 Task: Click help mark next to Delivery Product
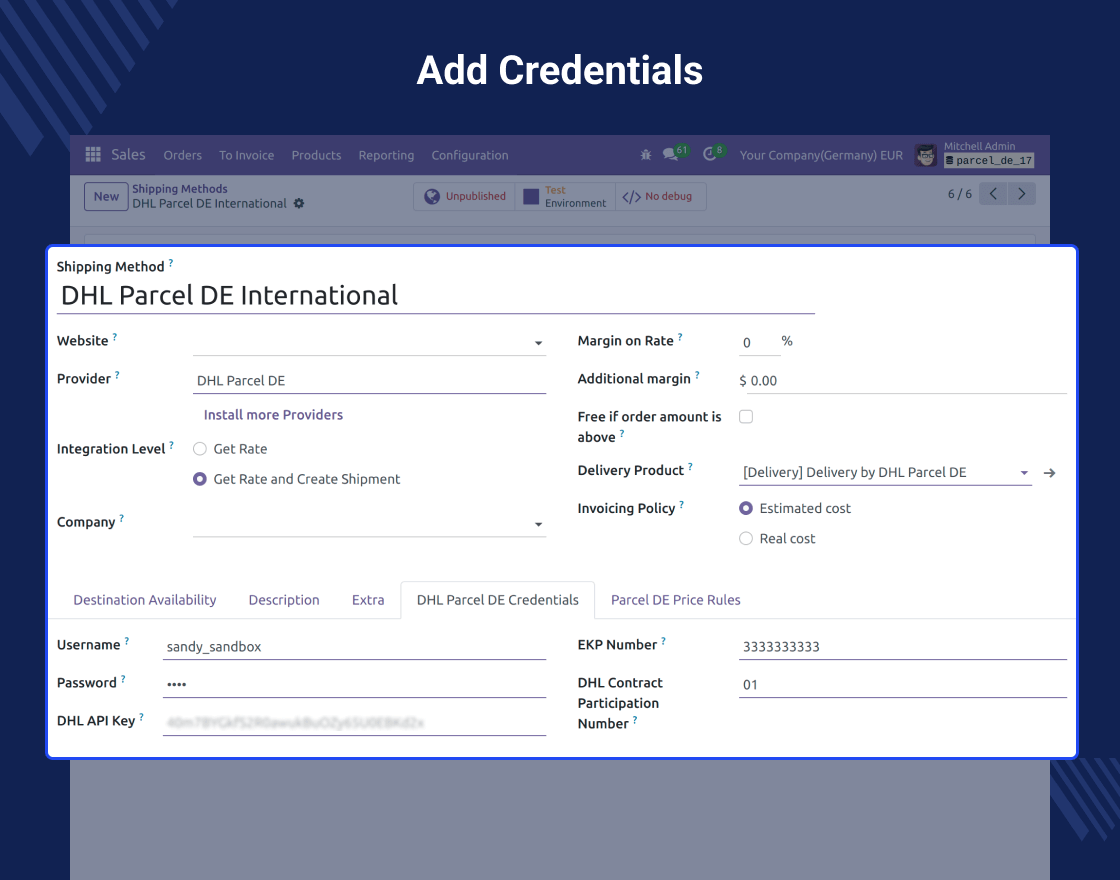tap(690, 466)
